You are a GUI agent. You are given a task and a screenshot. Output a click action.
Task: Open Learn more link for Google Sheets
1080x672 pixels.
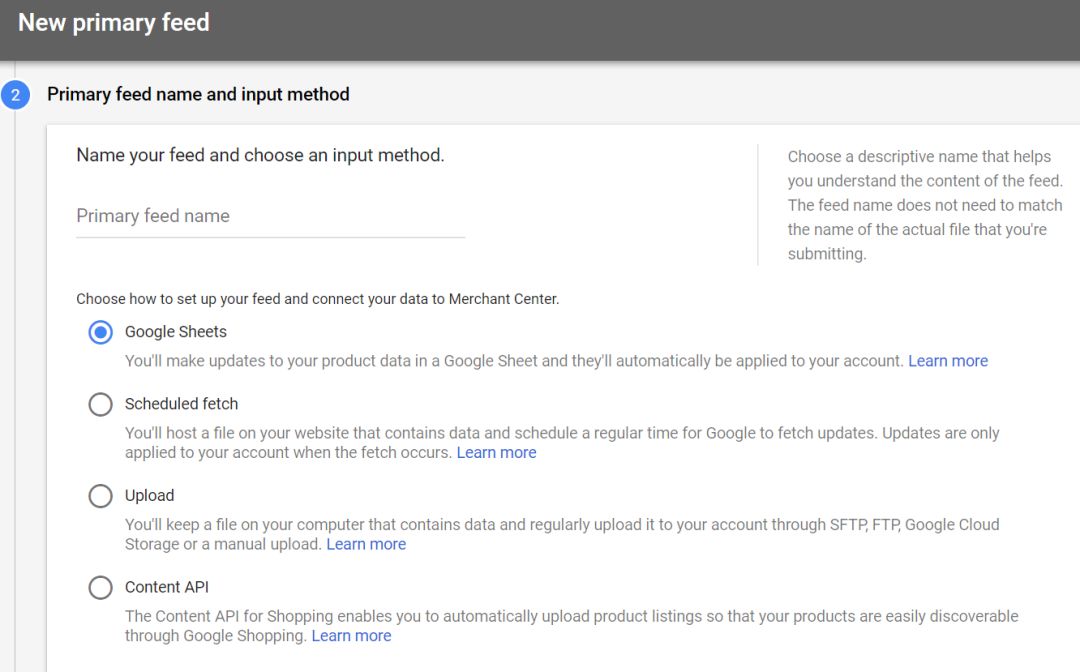pos(947,361)
